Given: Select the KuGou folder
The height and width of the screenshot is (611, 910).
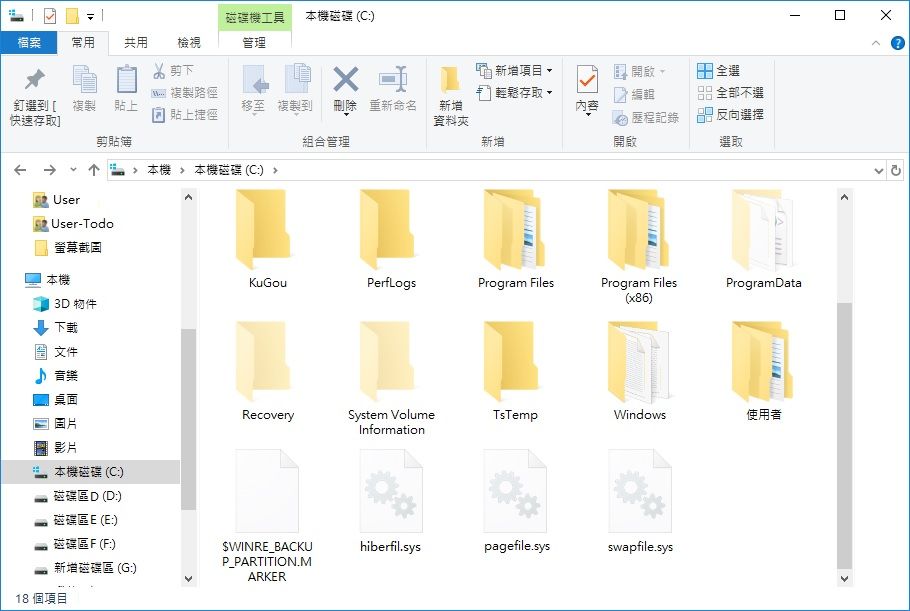Looking at the screenshot, I should [x=268, y=239].
